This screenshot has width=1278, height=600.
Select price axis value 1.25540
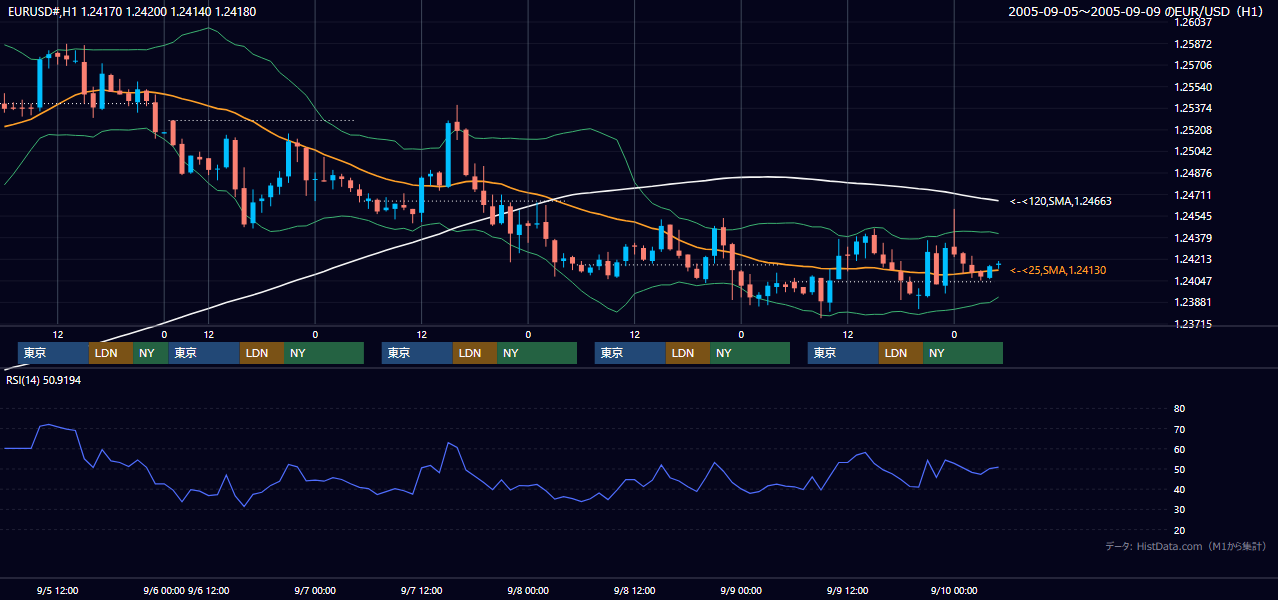pos(1193,87)
